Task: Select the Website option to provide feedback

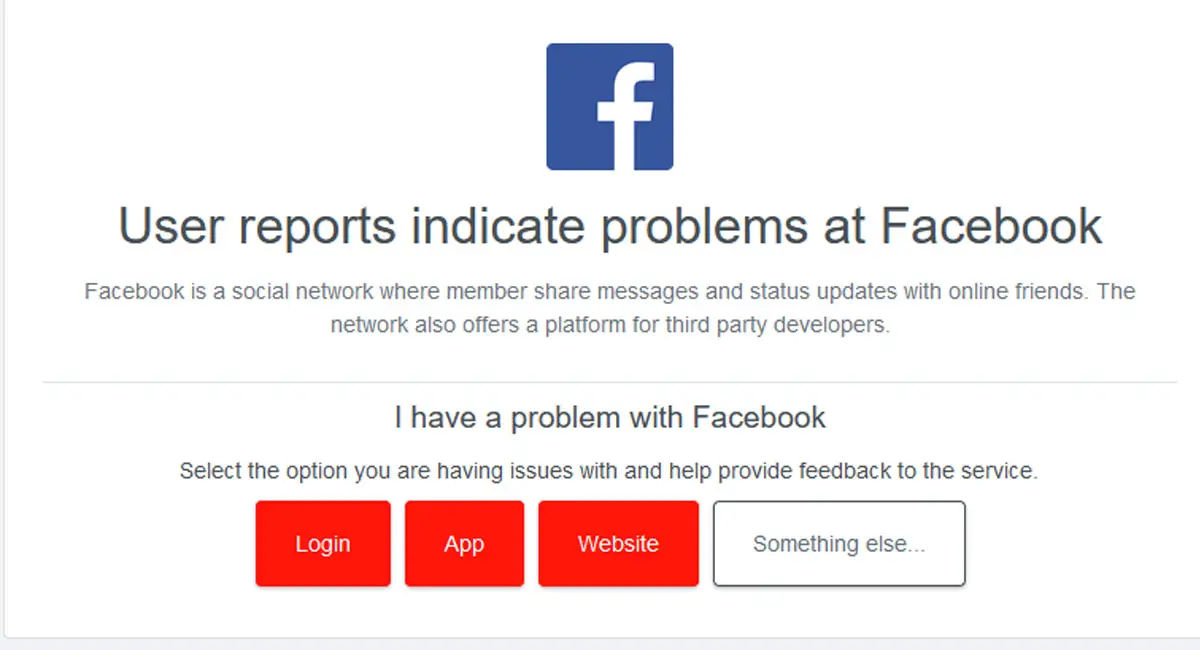Action: pos(618,543)
